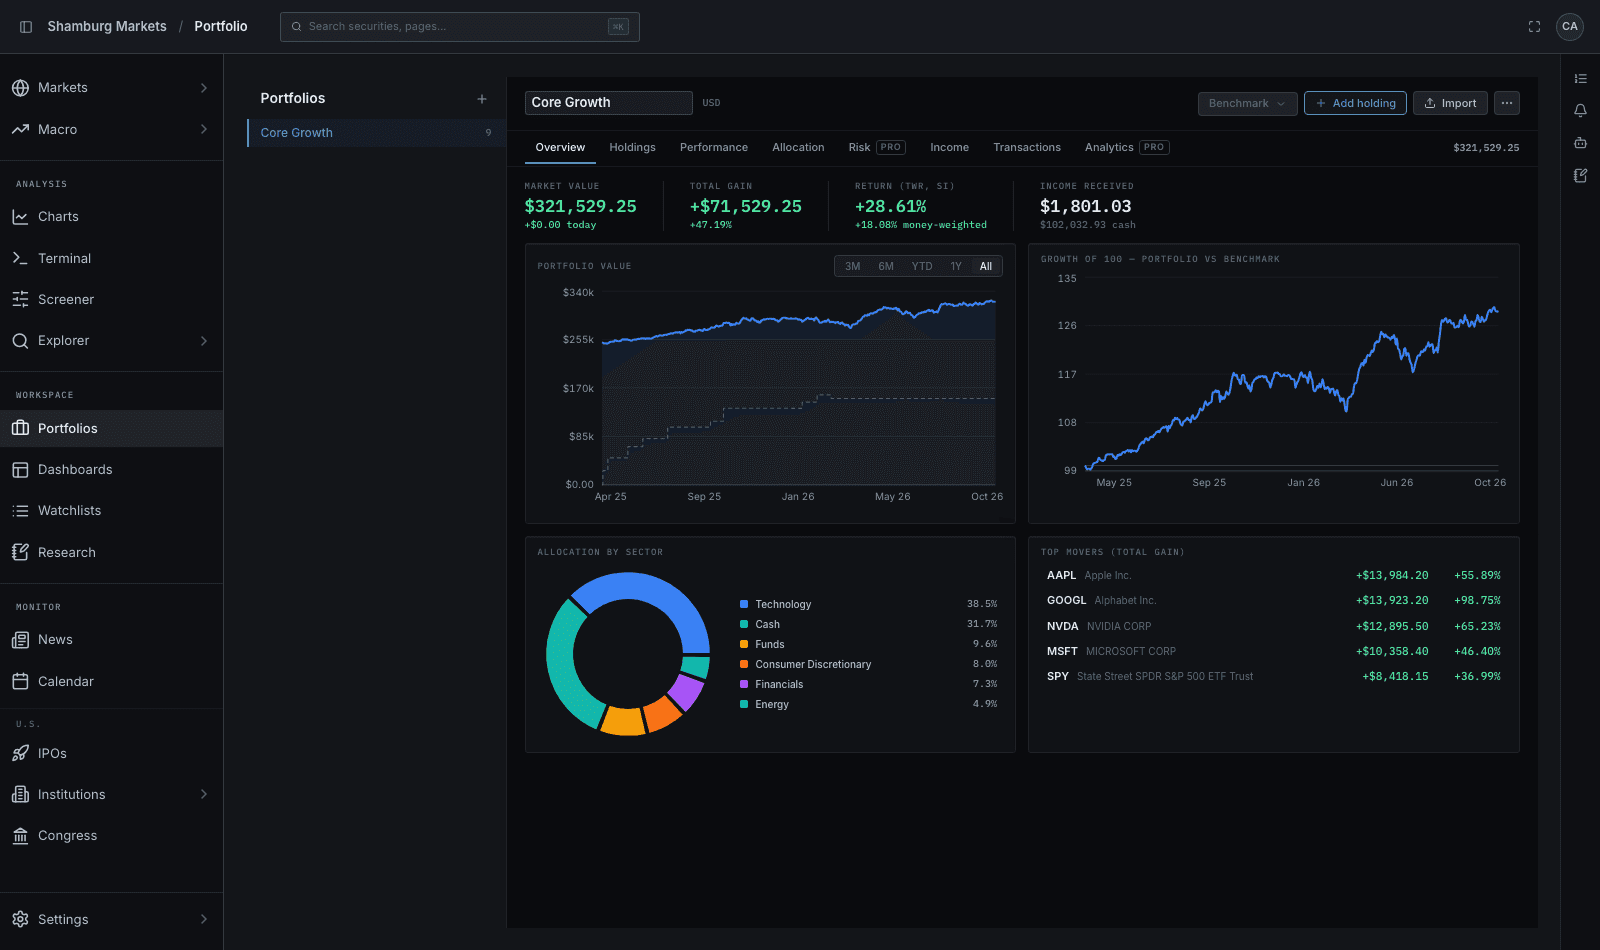Open Terminal from the sidebar
The height and width of the screenshot is (950, 1600).
[x=111, y=259]
